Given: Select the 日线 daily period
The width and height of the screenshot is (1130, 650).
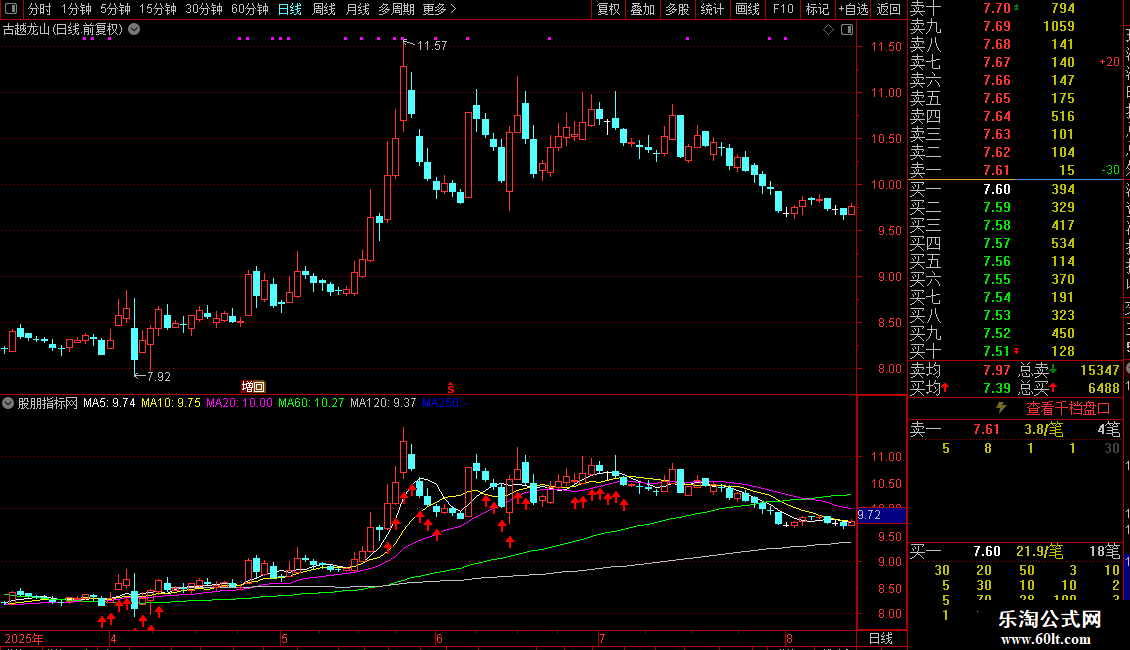Looking at the screenshot, I should pos(290,9).
